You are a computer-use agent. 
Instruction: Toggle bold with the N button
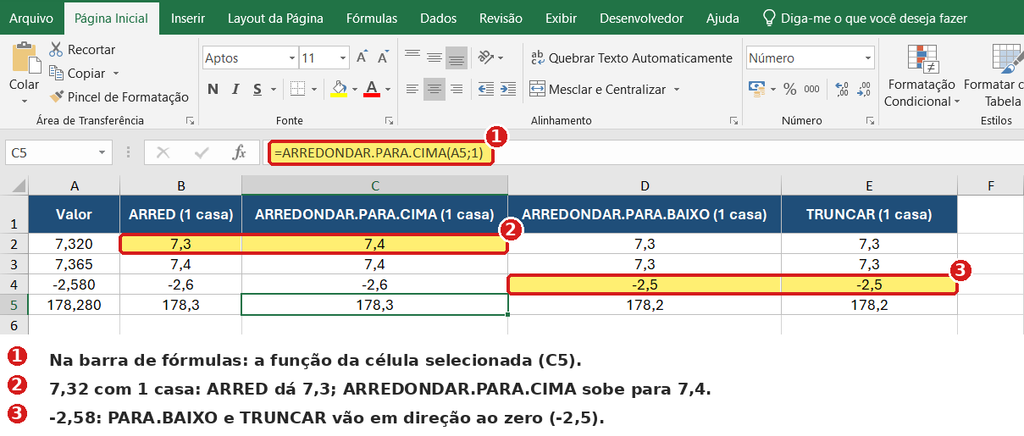(212, 89)
